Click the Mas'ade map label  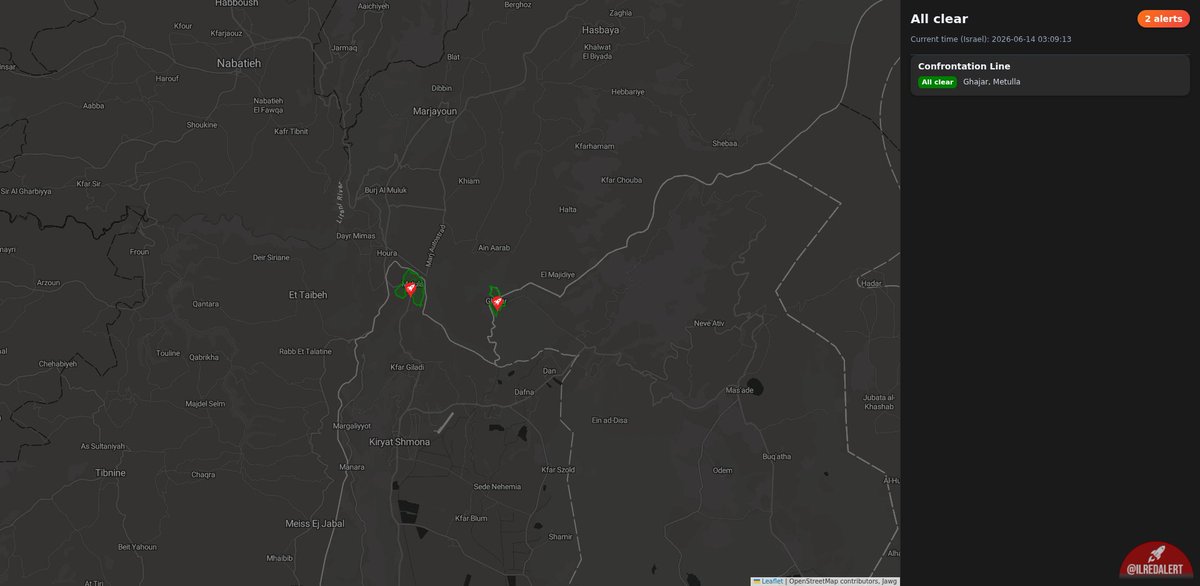(740, 390)
